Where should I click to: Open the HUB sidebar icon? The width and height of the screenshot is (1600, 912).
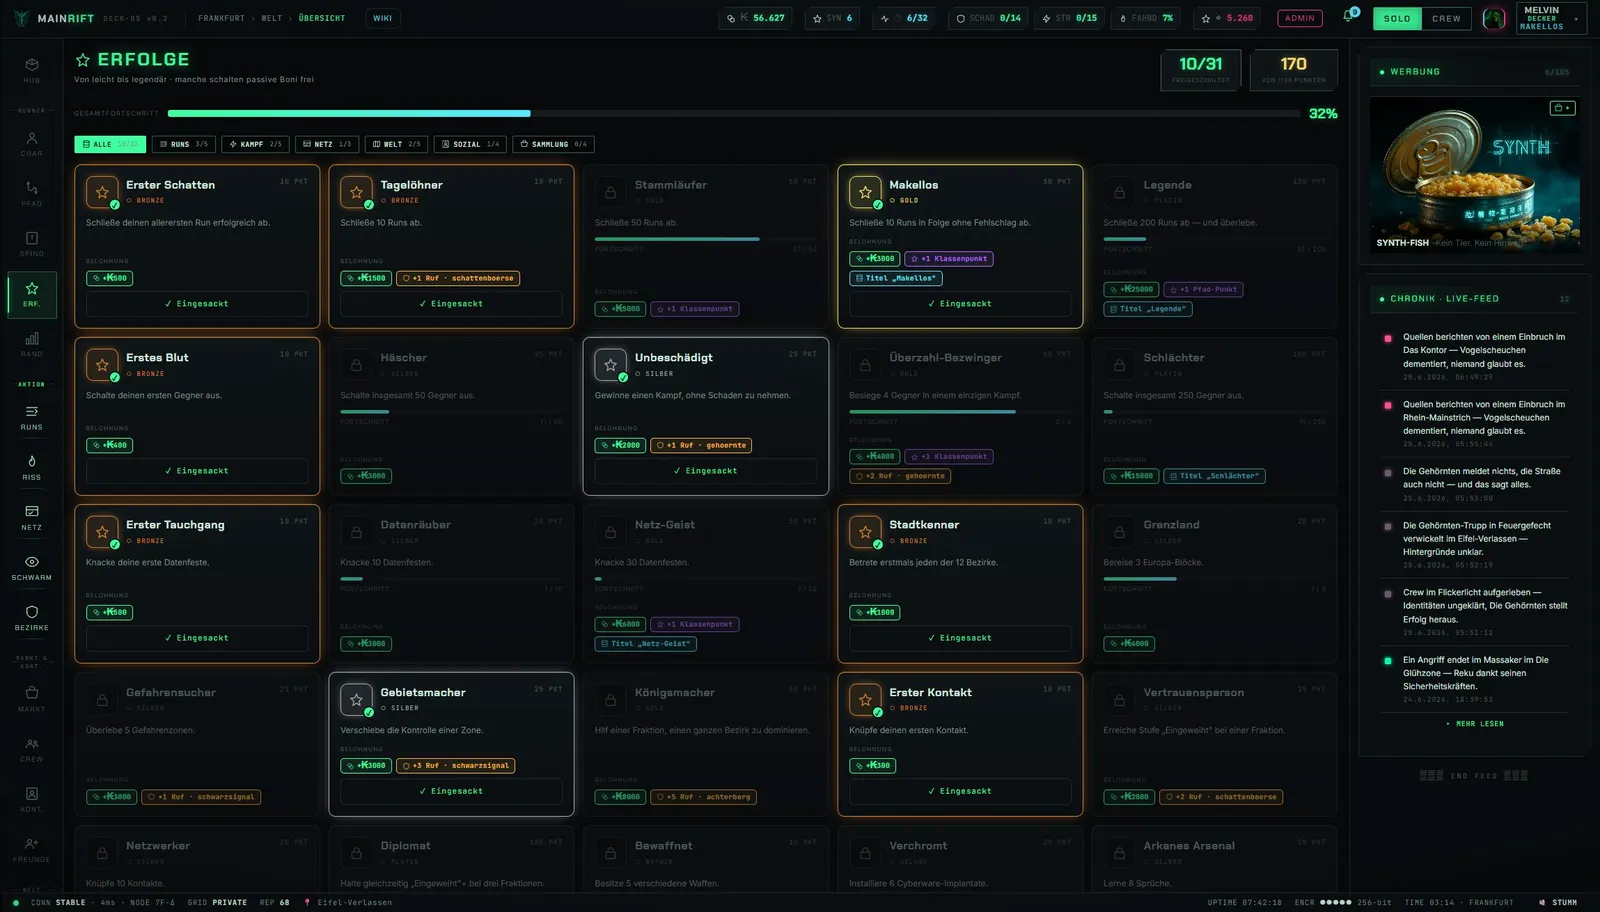32,69
